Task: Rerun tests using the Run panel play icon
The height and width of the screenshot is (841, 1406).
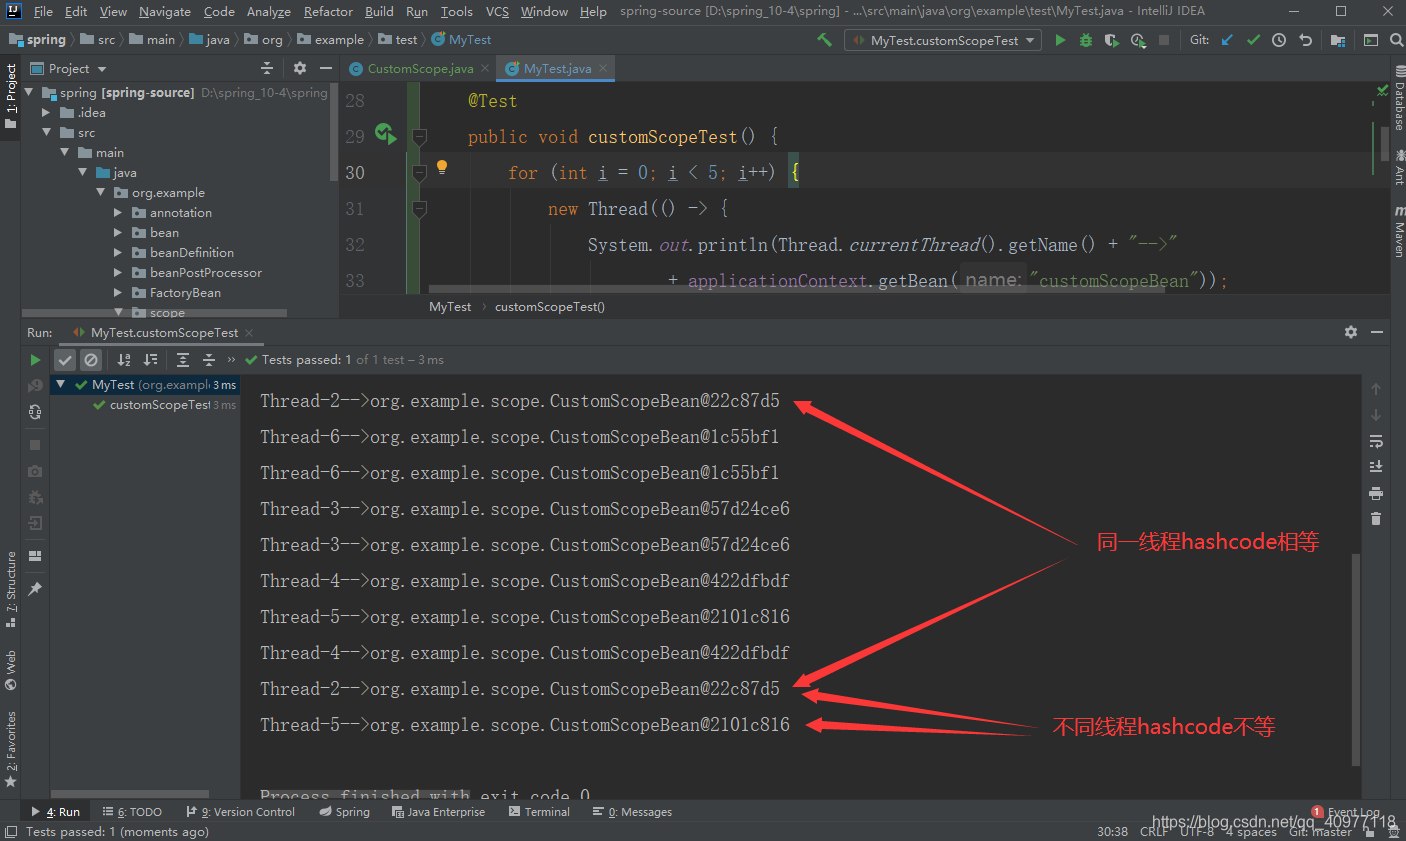Action: 35,360
